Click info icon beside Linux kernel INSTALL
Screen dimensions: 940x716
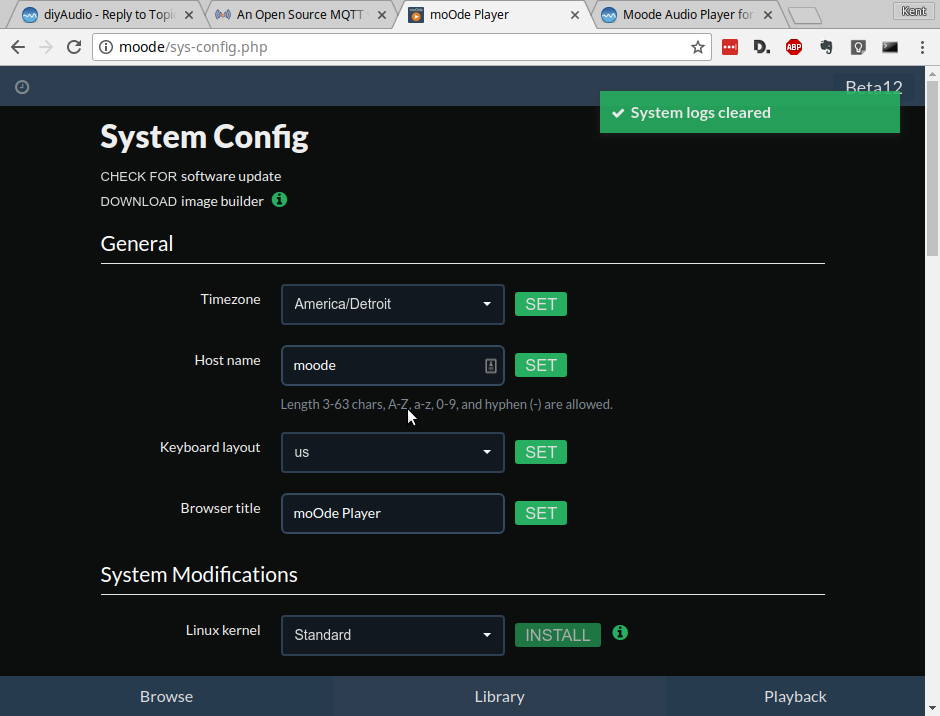pyautogui.click(x=620, y=633)
